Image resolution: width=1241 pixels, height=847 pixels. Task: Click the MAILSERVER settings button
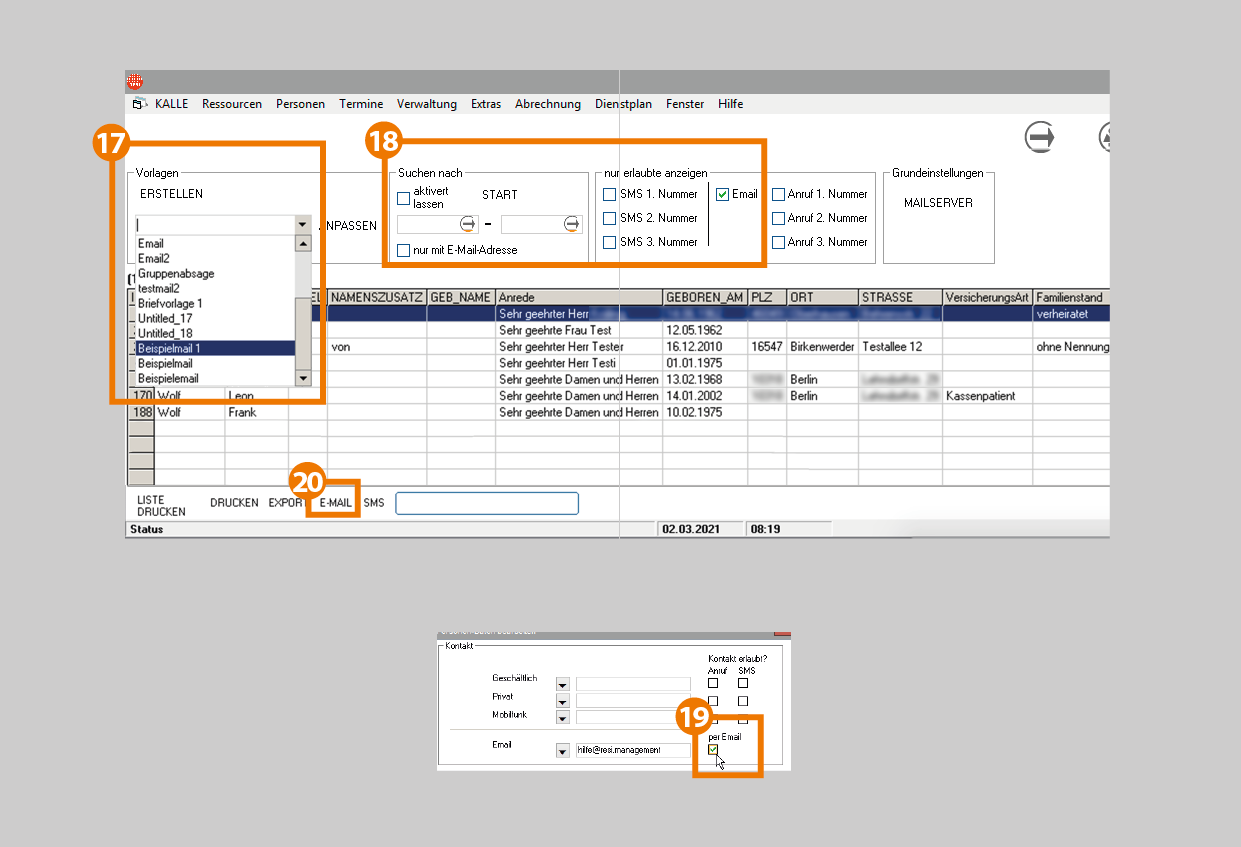pos(938,203)
